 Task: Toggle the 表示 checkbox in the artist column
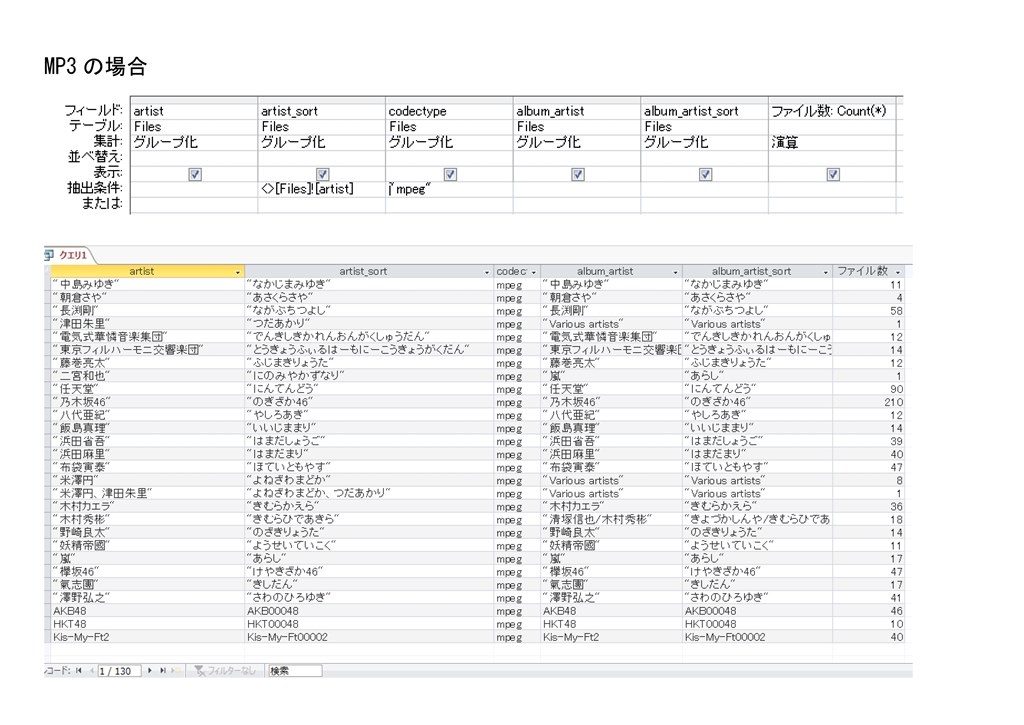tap(195, 174)
